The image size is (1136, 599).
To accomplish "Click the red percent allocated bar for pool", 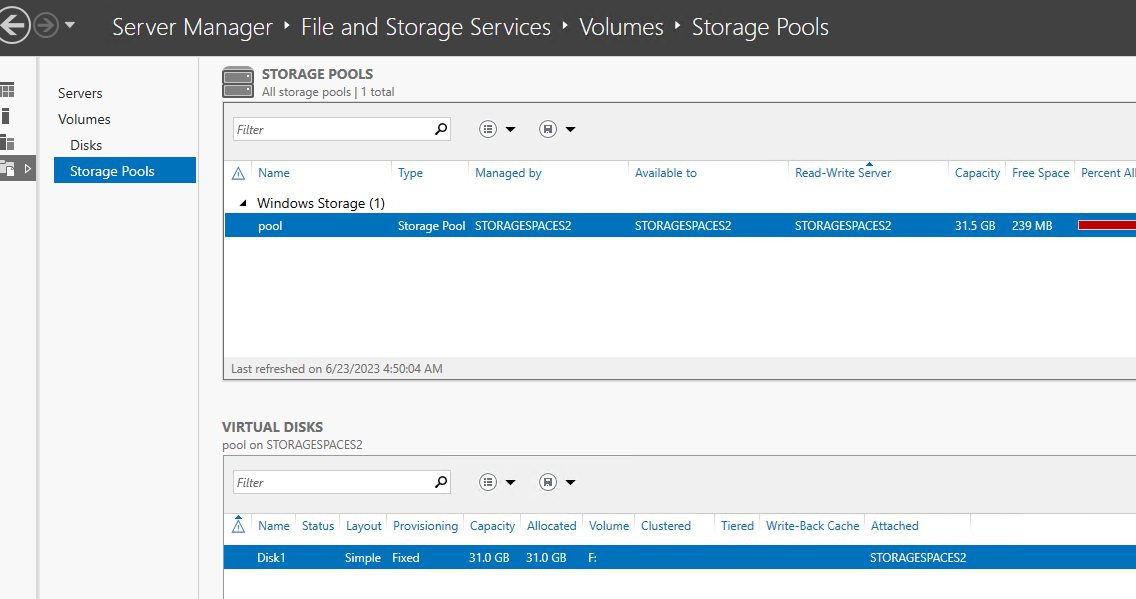I will (x=1106, y=226).
